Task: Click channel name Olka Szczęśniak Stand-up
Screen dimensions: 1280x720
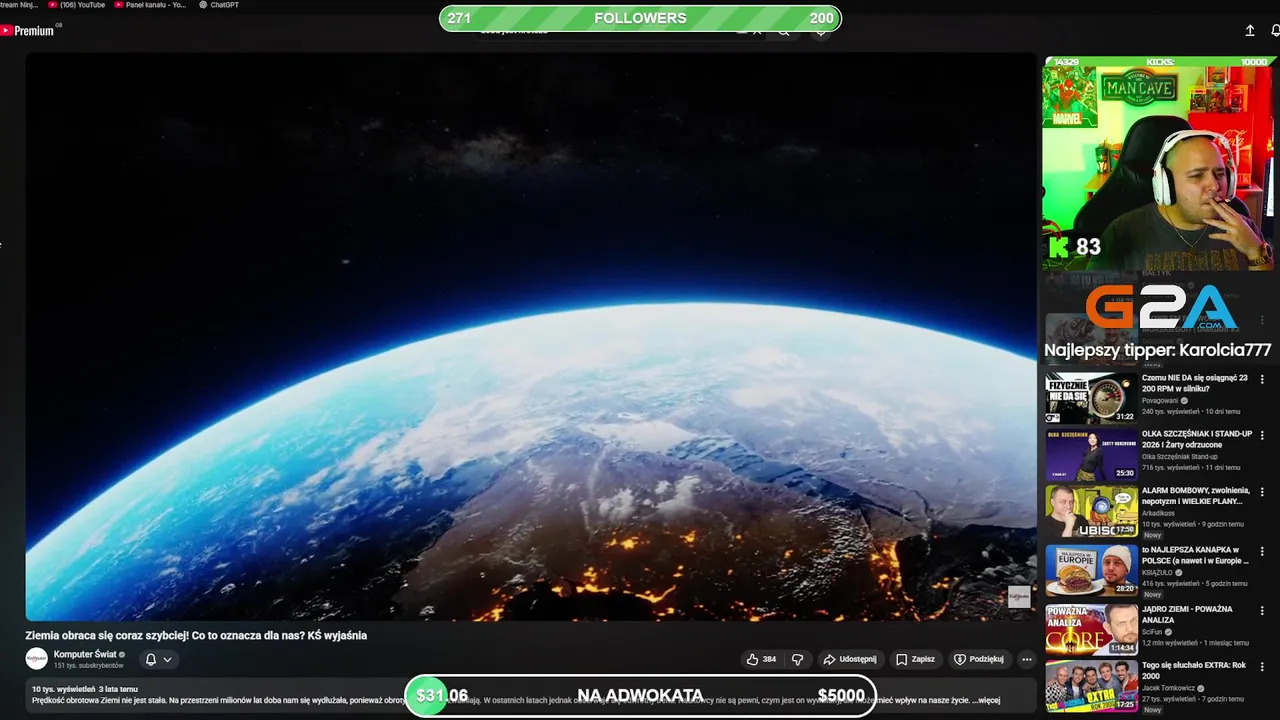Action: pos(1180,457)
